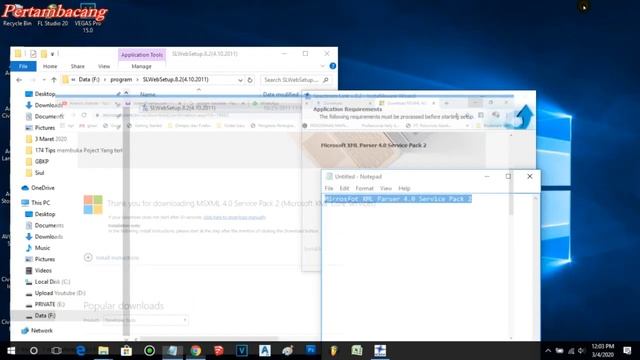Click Notepad's vertical scrollbar track

point(536,267)
